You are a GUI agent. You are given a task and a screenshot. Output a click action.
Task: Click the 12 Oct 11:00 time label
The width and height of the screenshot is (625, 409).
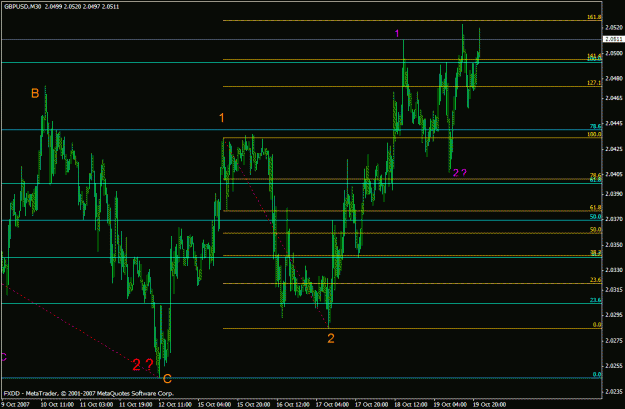pyautogui.click(x=175, y=404)
